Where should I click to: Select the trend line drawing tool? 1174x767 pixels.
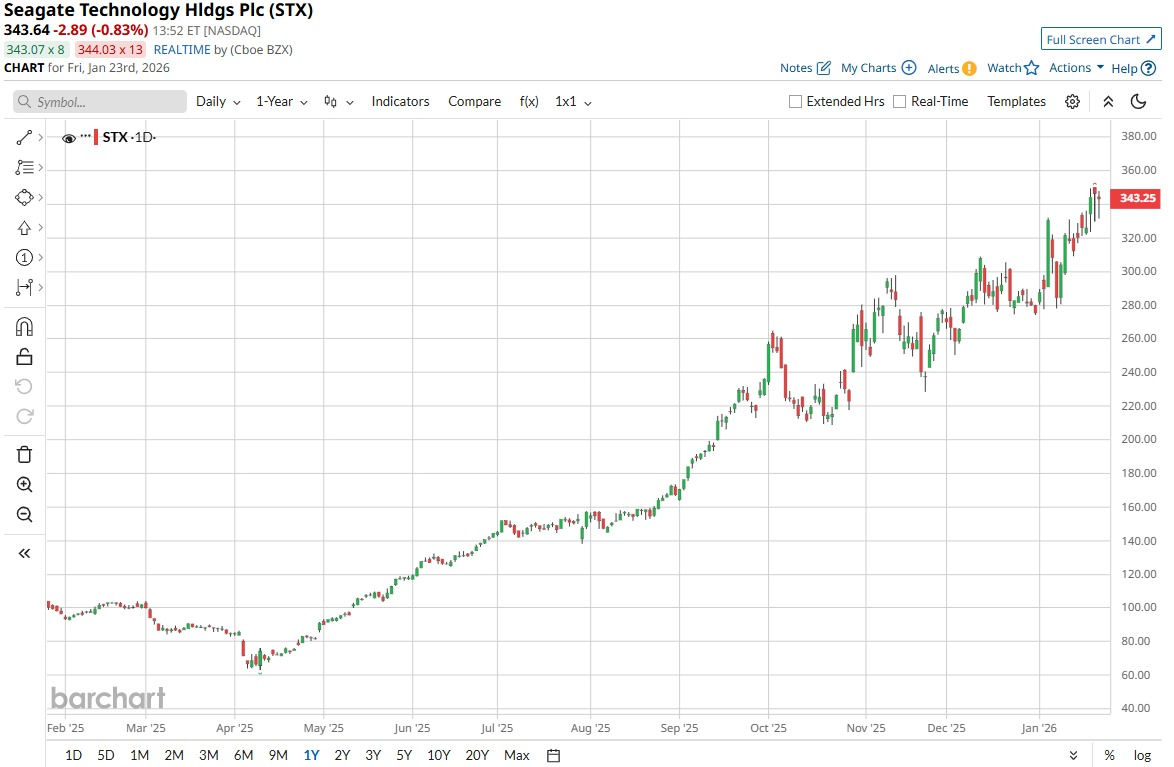24,138
